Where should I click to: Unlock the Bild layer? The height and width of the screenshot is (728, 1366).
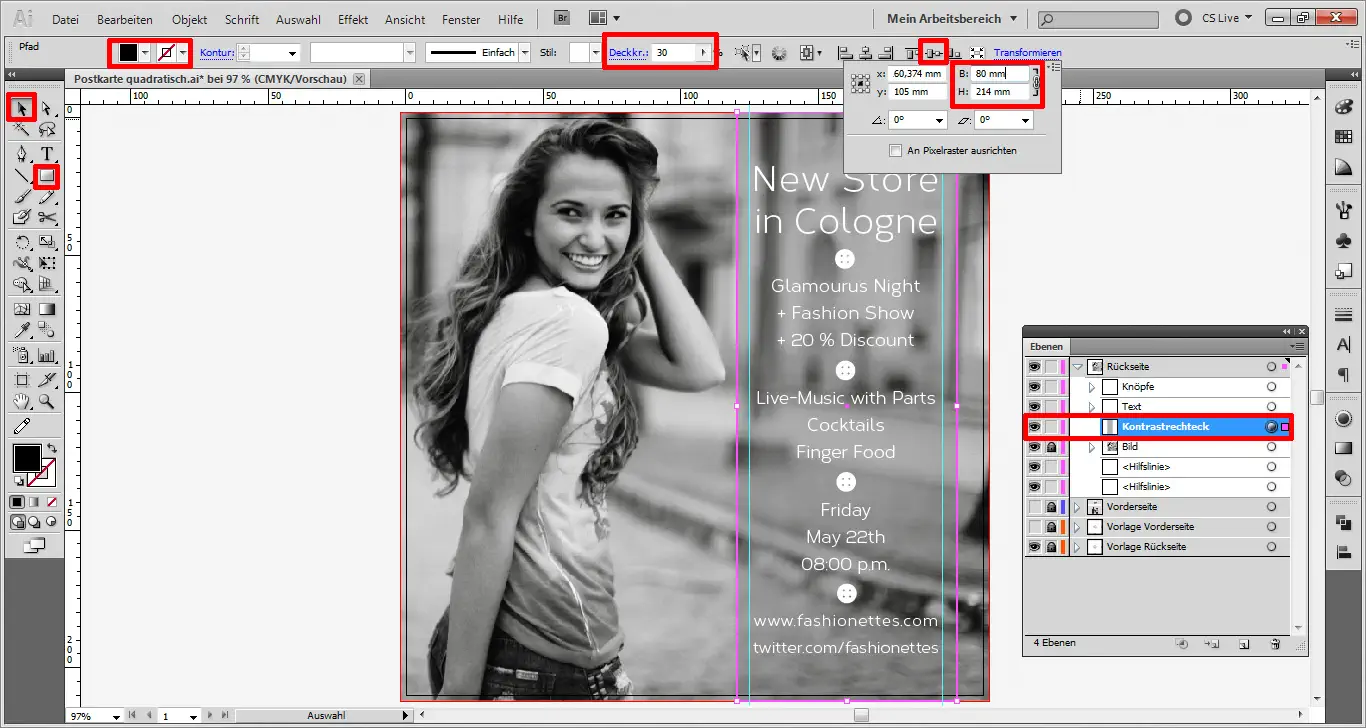coord(1051,447)
